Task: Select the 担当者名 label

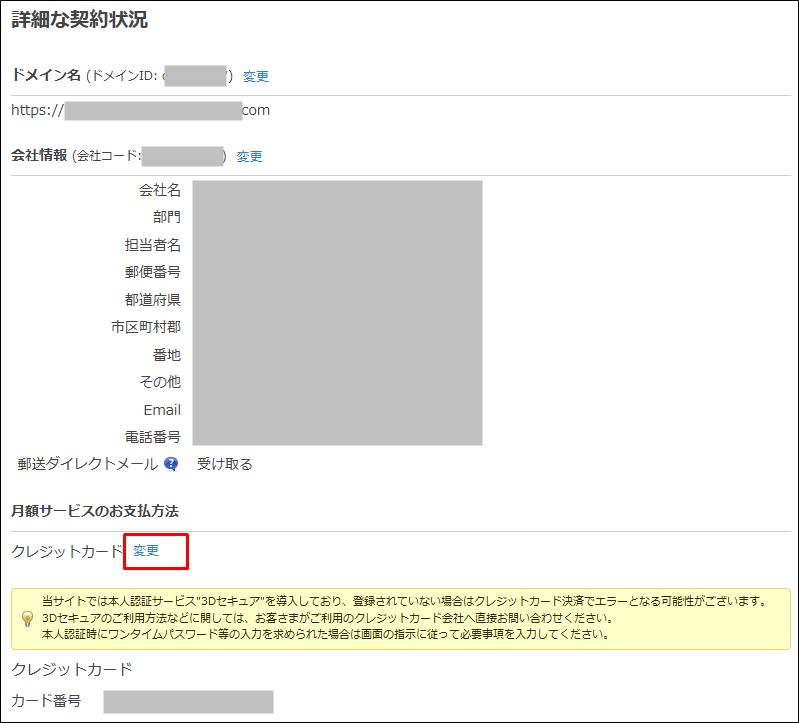Action: pos(153,245)
